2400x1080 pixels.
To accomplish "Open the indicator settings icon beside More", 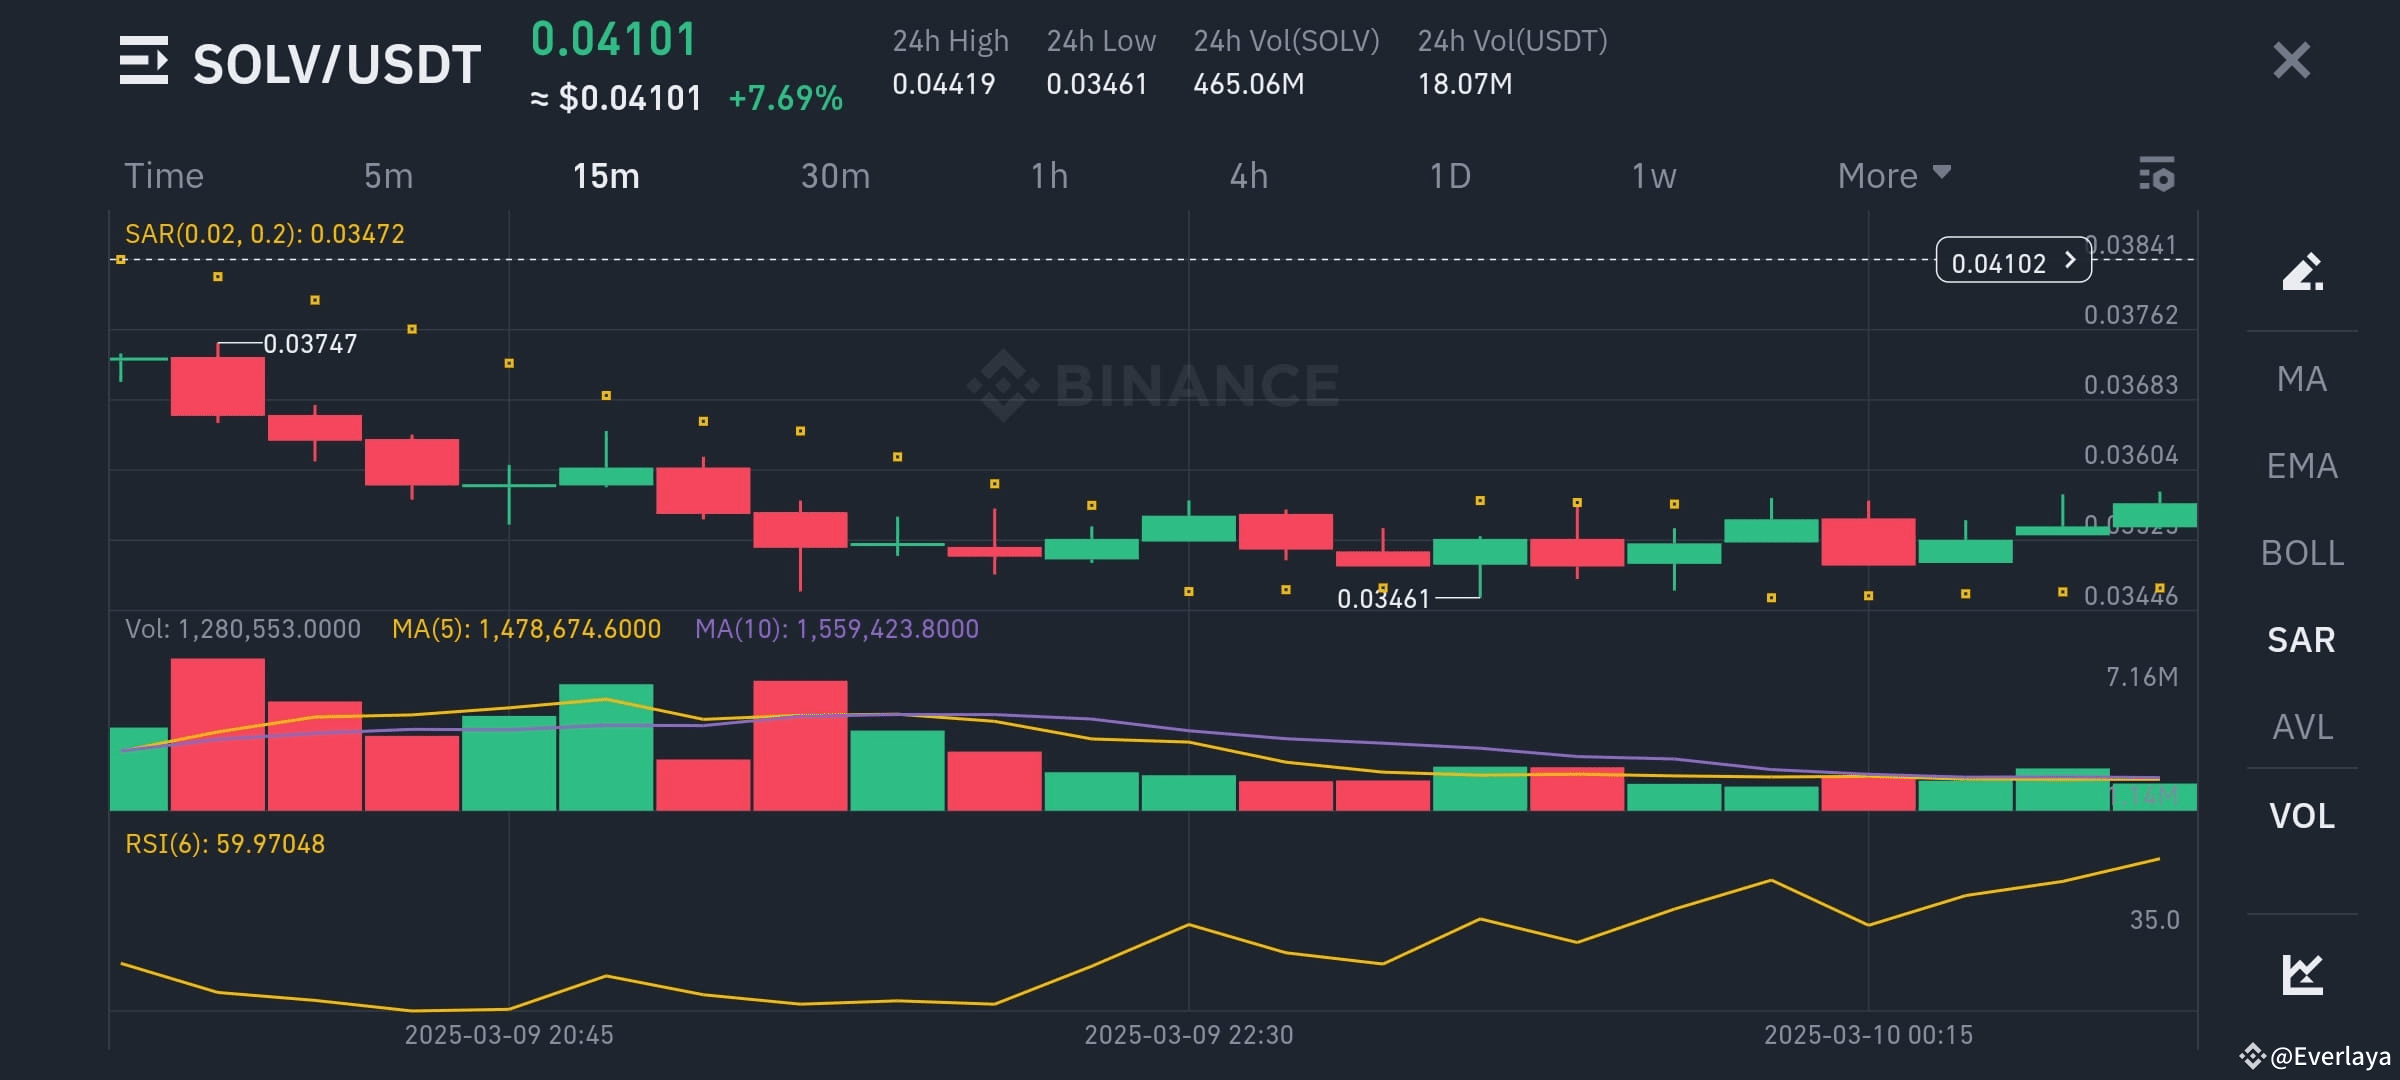I will (2157, 175).
